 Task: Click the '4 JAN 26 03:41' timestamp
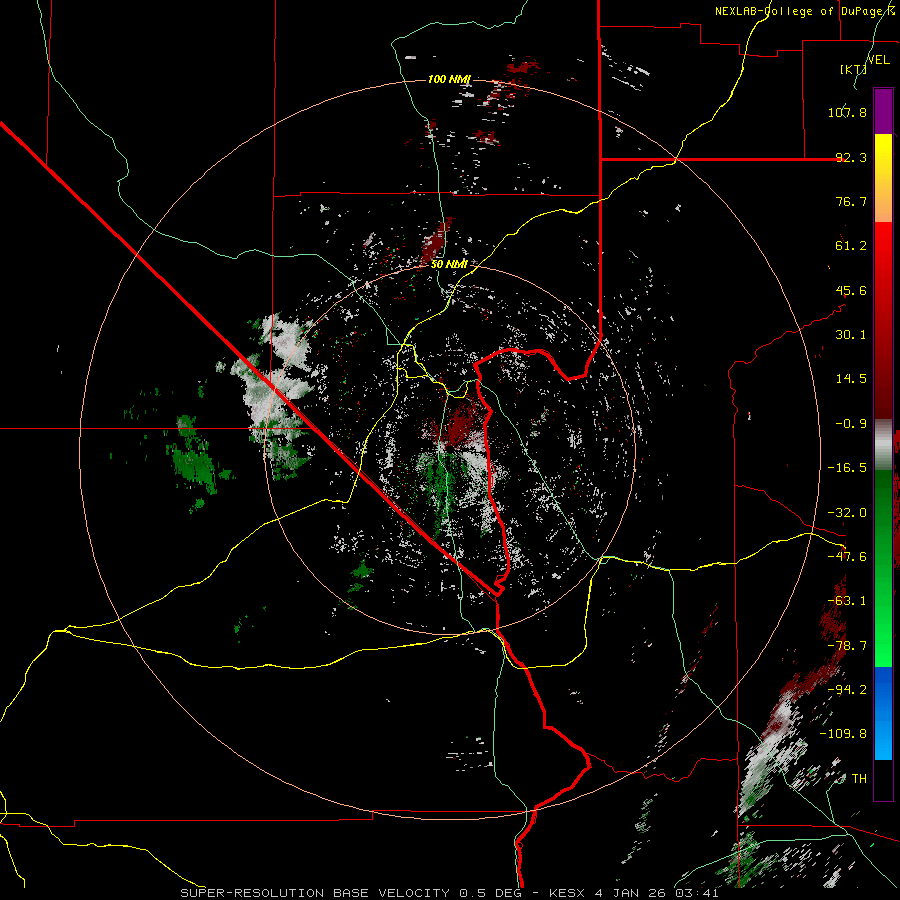[x=657, y=893]
